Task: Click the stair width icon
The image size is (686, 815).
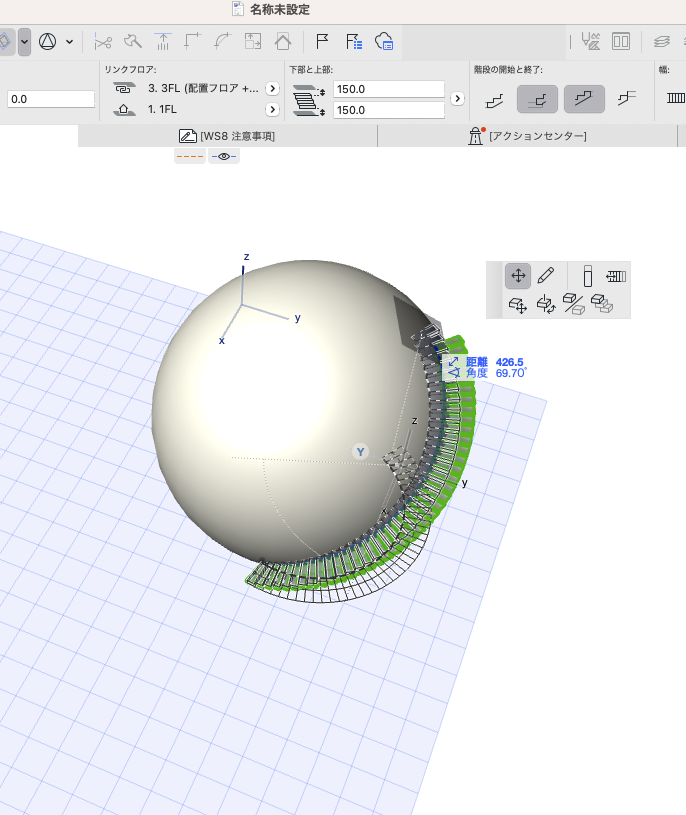Action: click(676, 98)
